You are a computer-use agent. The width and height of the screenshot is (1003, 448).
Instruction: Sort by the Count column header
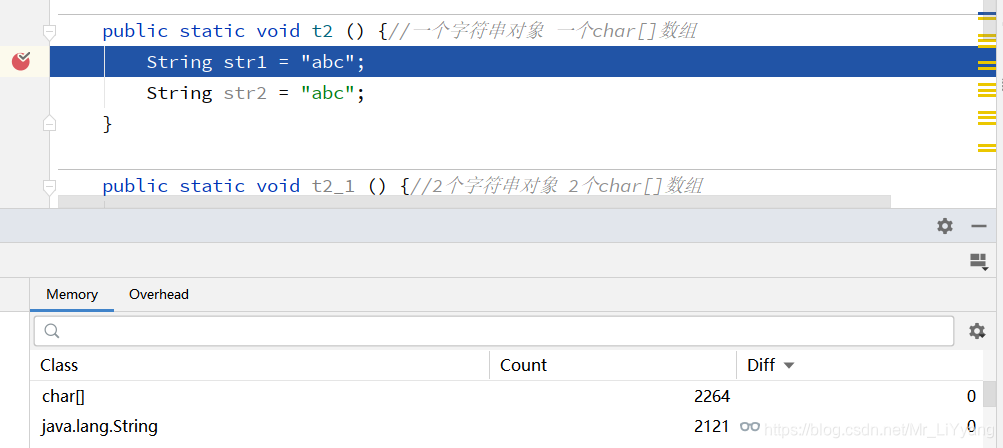point(613,365)
